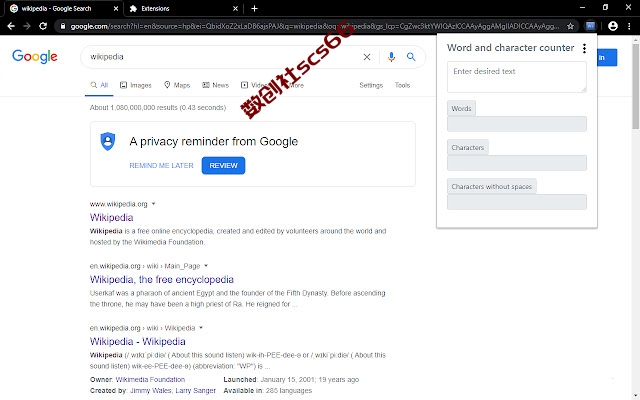Select the All results tab

point(99,85)
